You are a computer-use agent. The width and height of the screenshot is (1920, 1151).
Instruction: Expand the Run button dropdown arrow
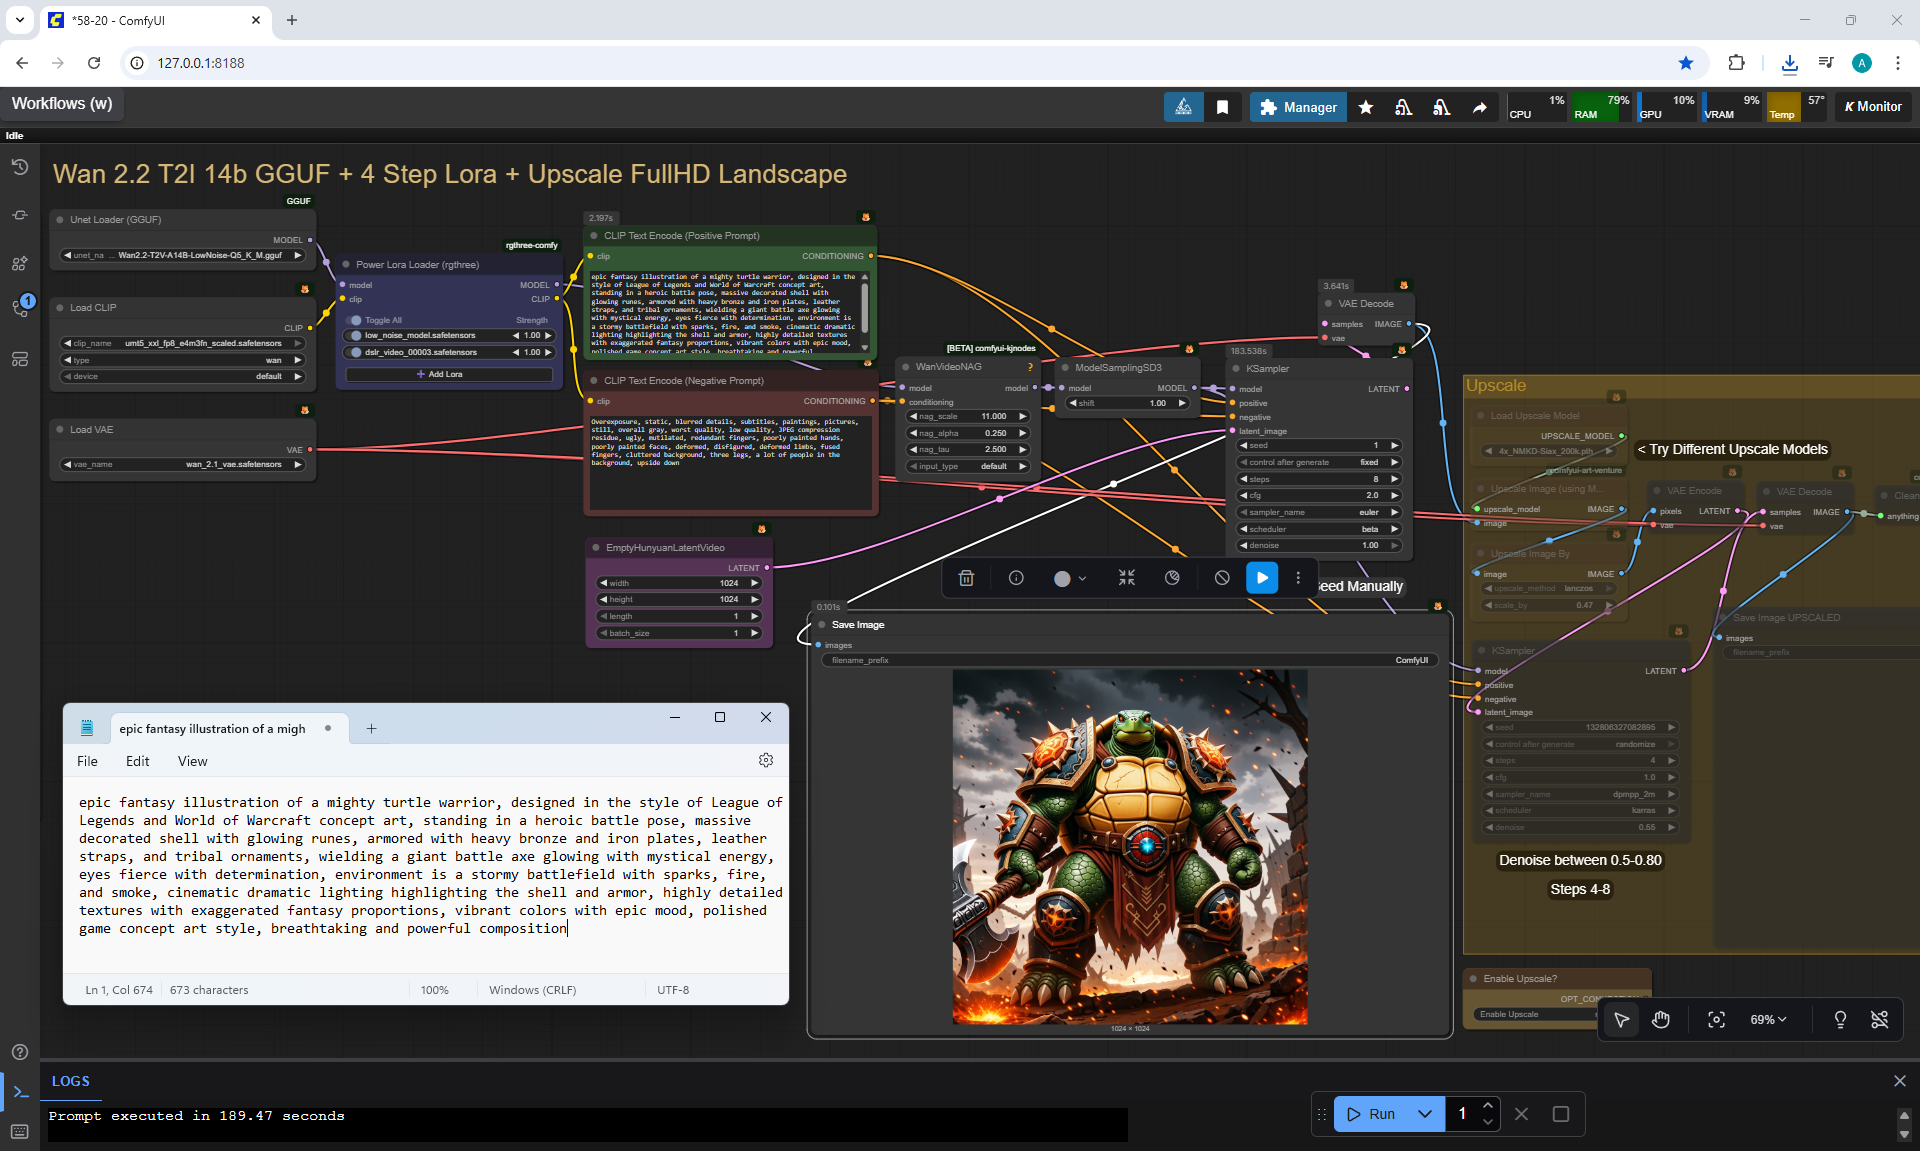[x=1425, y=1113]
